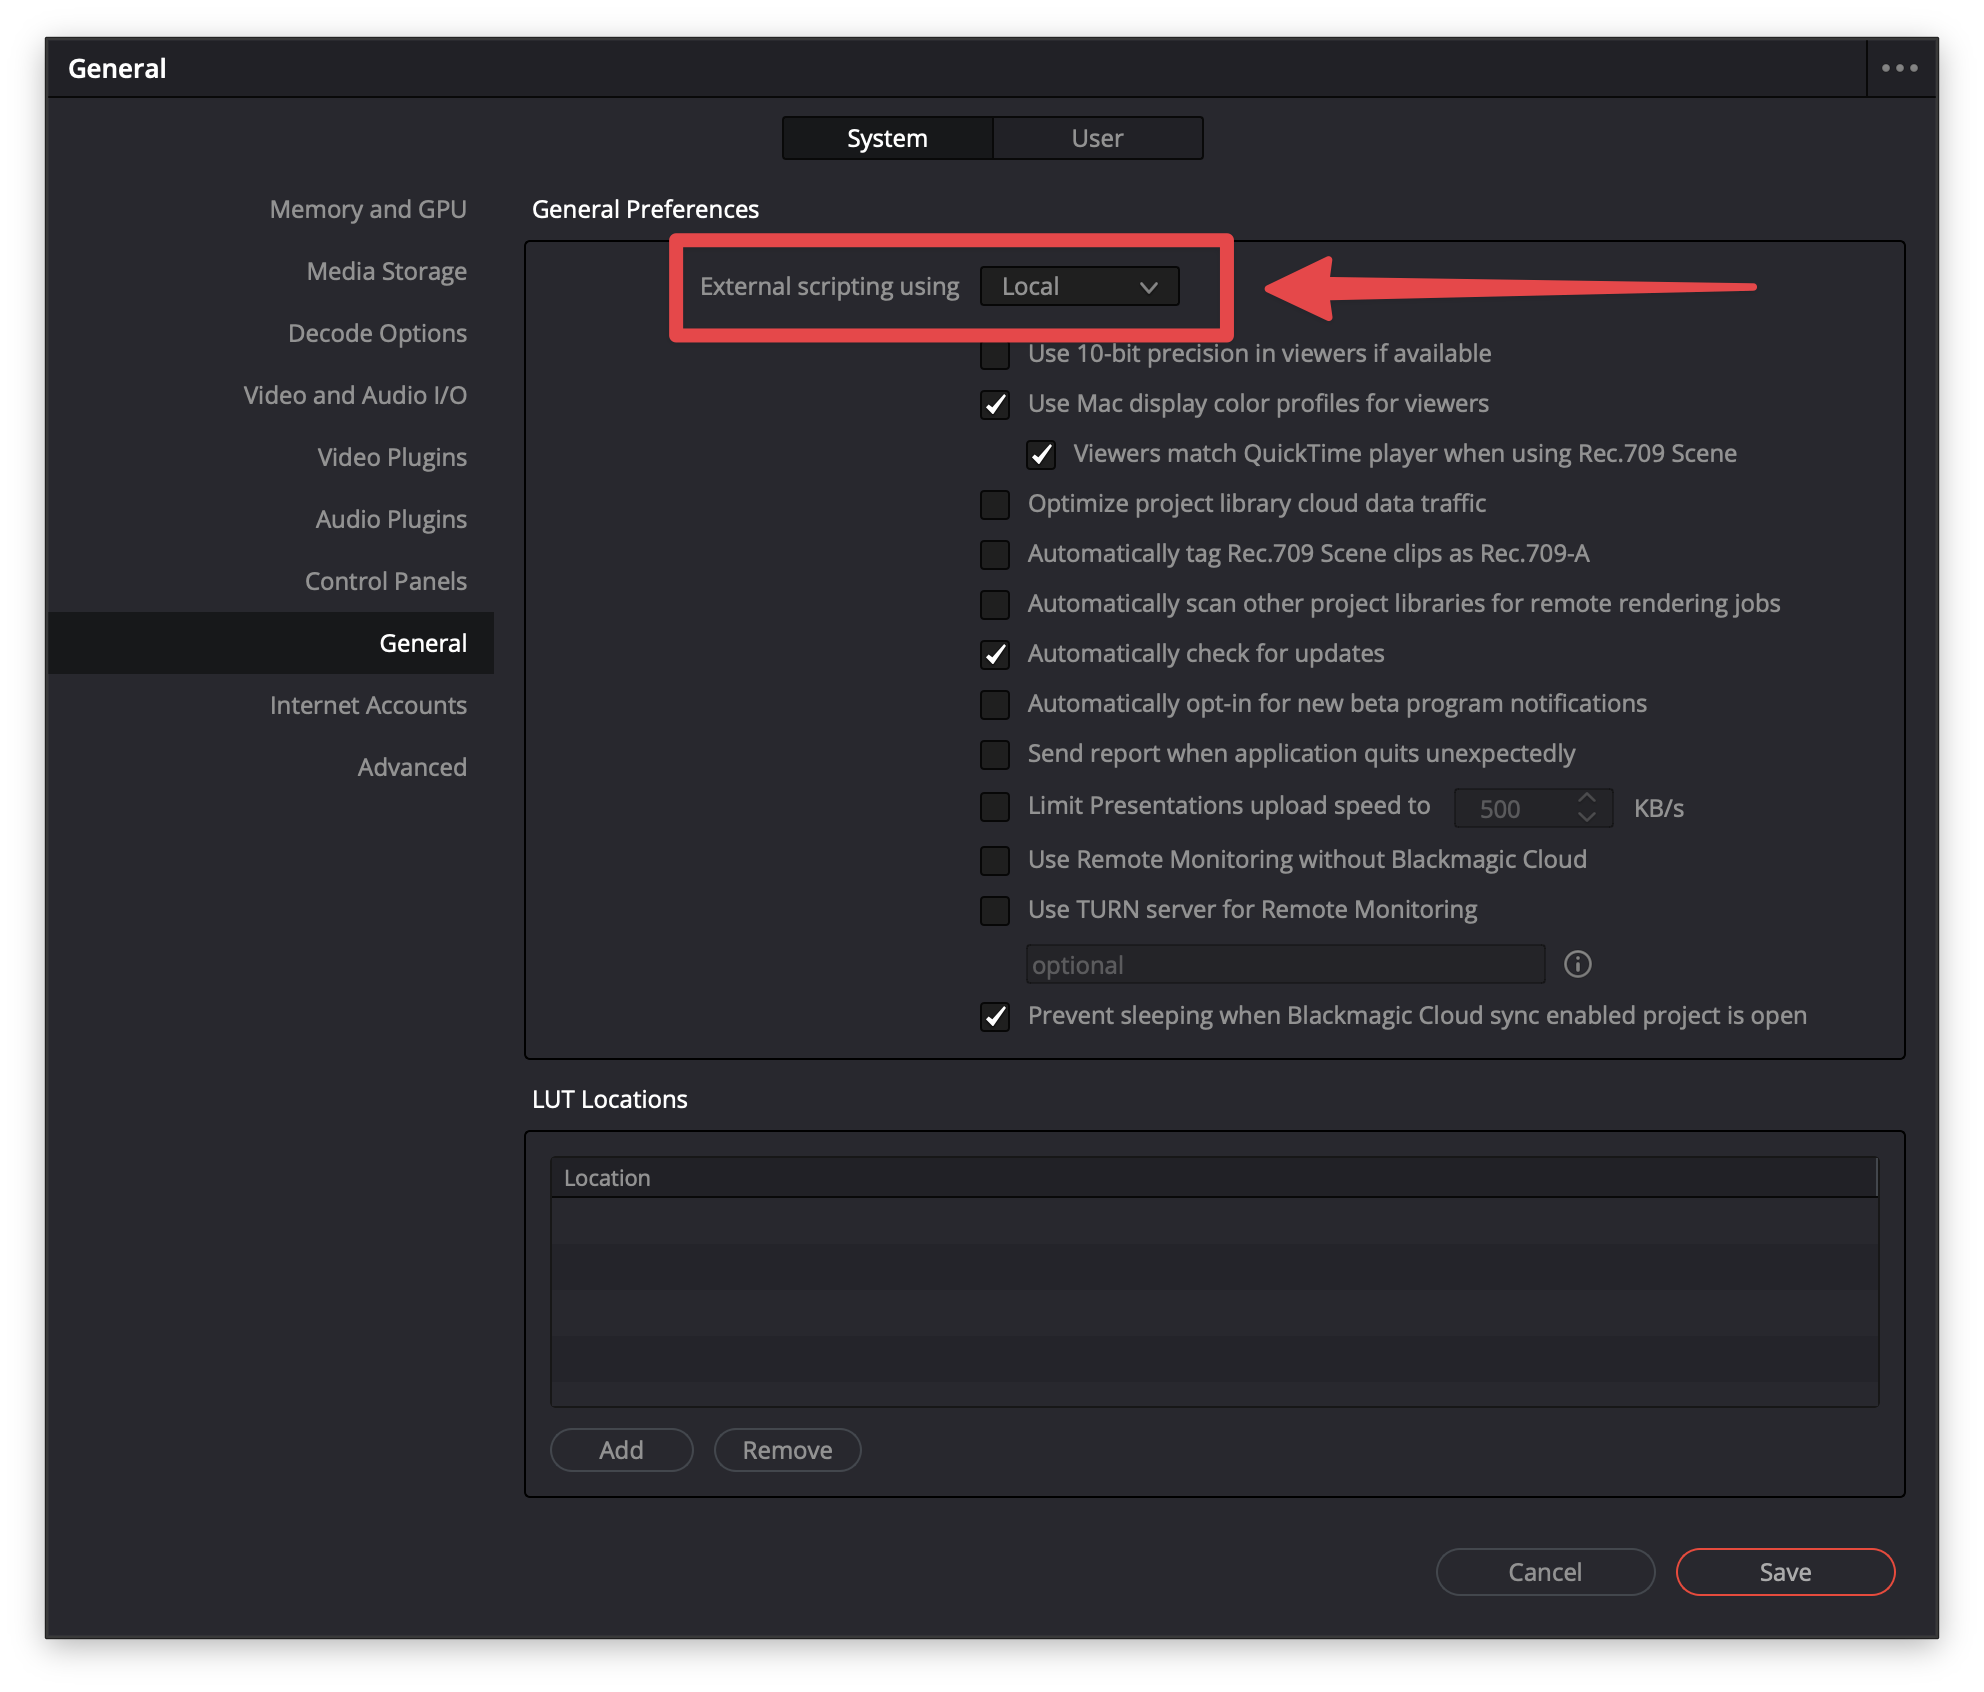The height and width of the screenshot is (1692, 1984).
Task: Switch to the User tab
Action: (x=1097, y=138)
